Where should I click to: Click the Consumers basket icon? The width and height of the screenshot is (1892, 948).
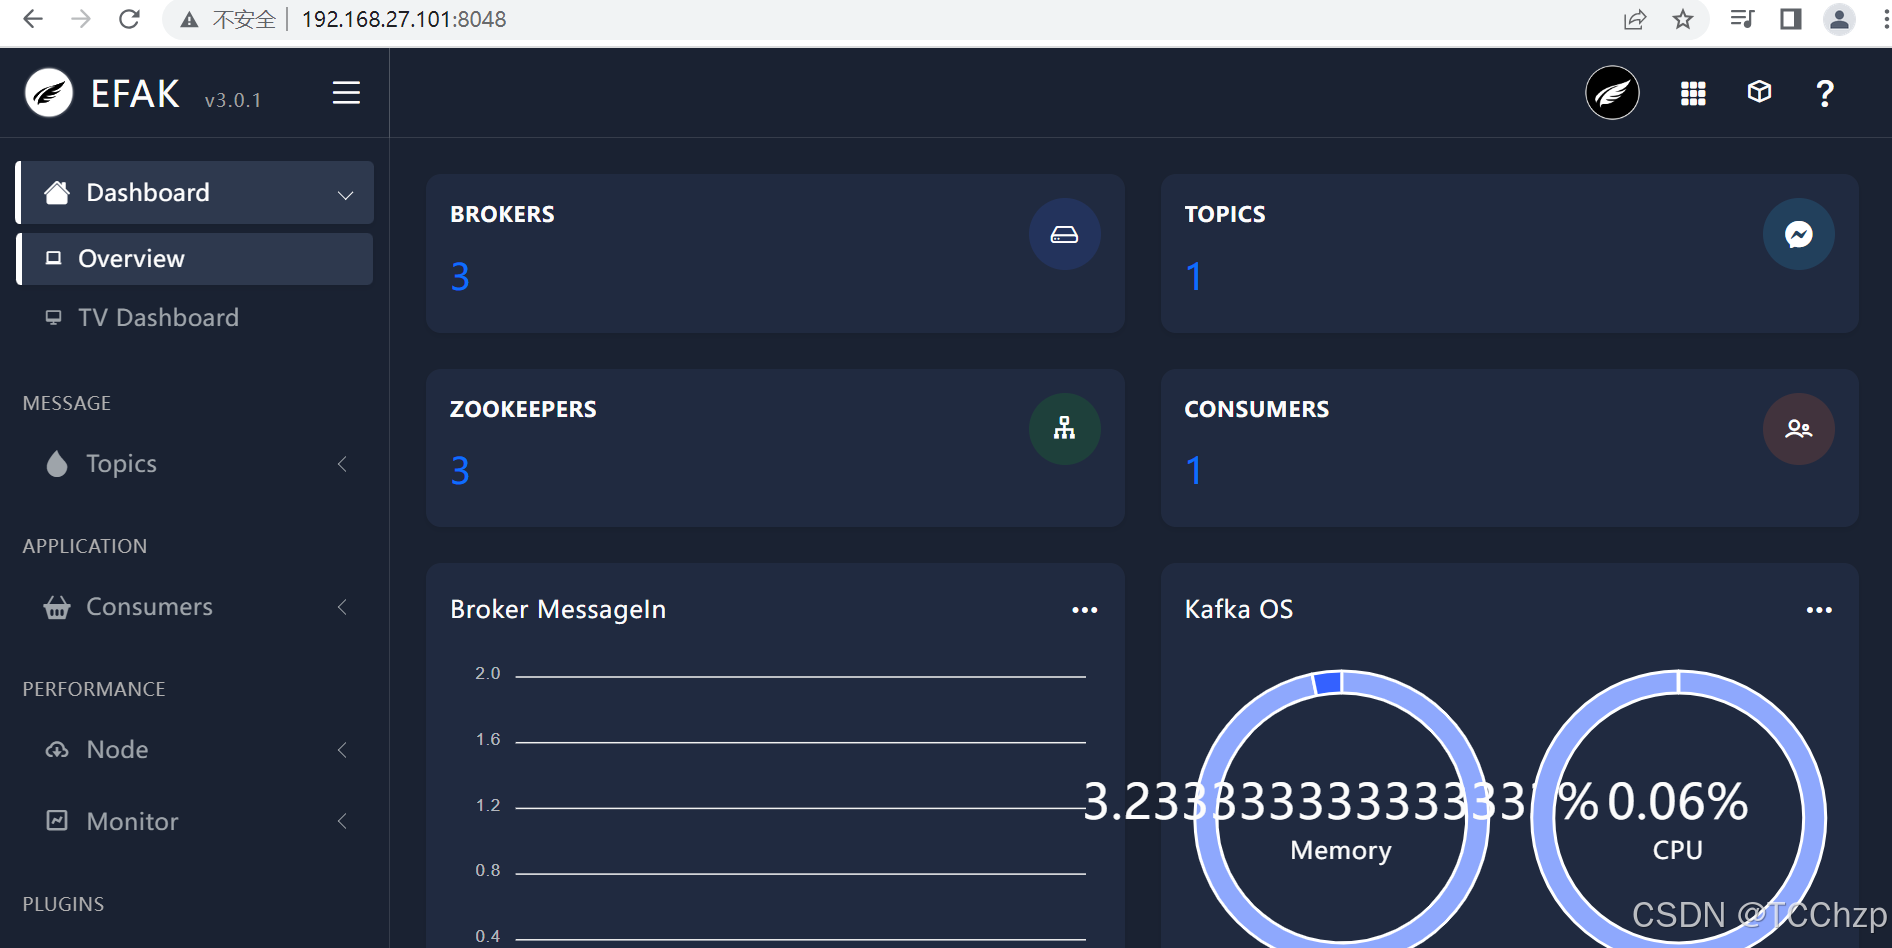click(57, 607)
